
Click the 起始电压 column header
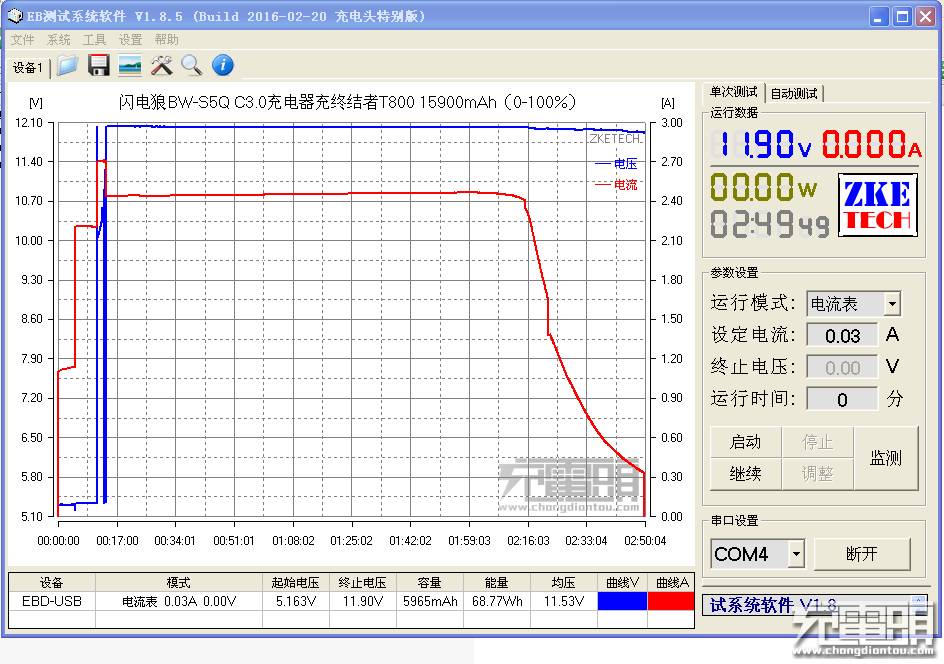[296, 583]
